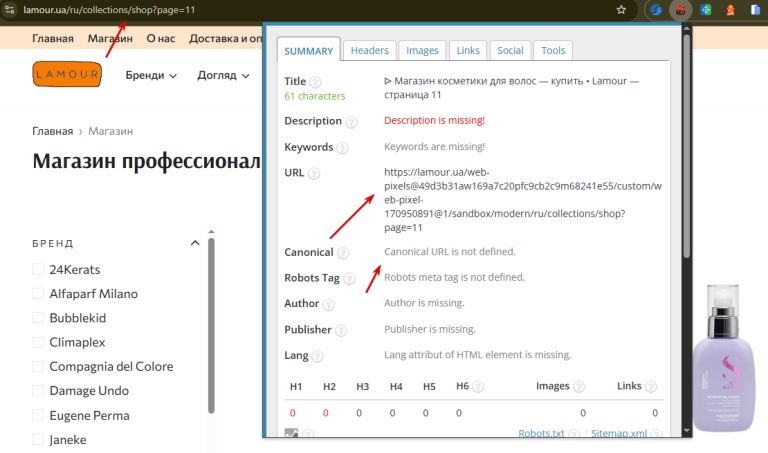Bookmark this page with the star icon
The height and width of the screenshot is (453, 768).
tap(621, 10)
